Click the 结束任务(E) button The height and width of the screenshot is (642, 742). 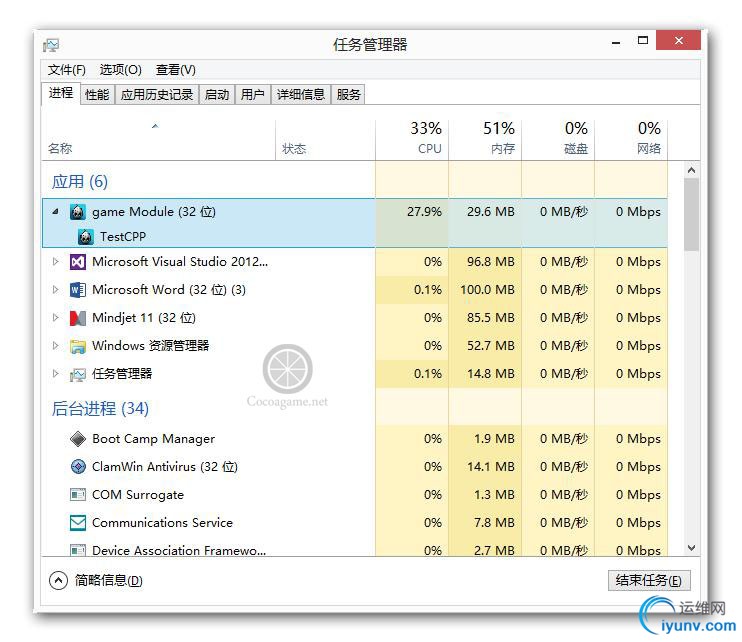(x=649, y=580)
